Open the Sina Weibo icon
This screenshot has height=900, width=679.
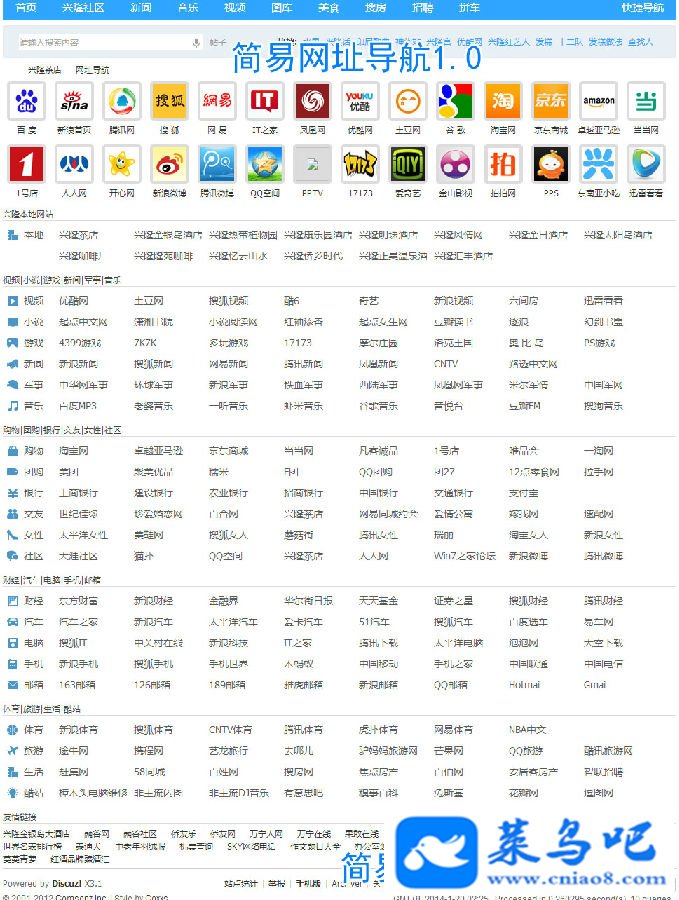(169, 164)
